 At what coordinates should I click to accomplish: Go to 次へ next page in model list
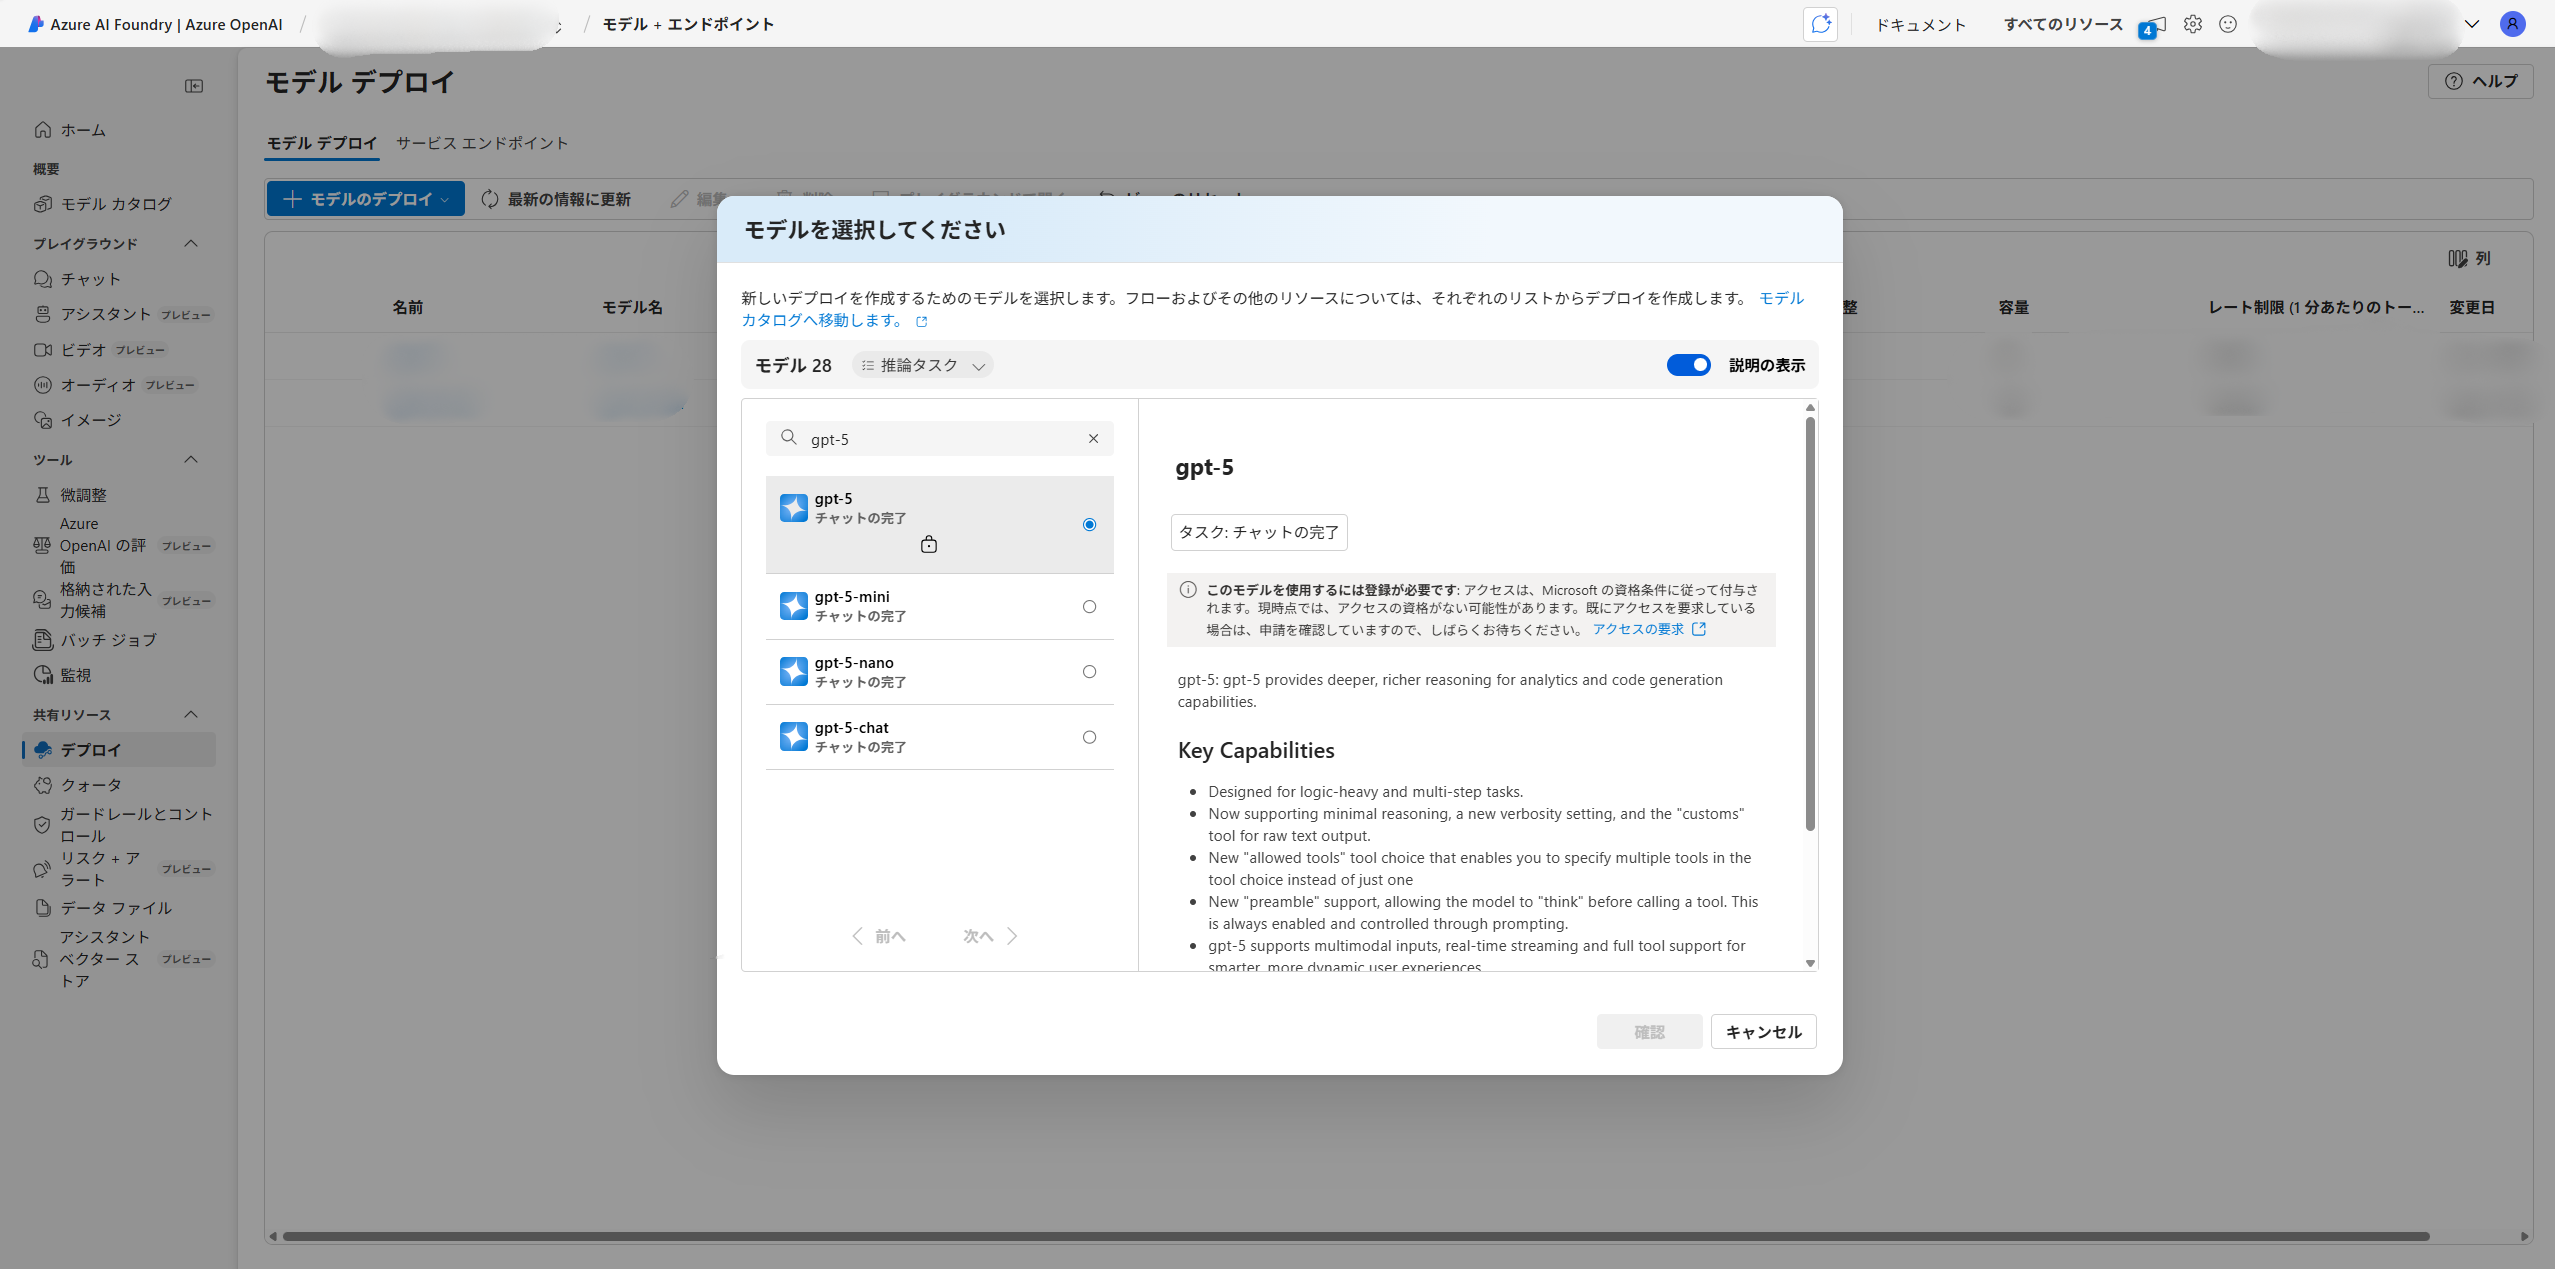pyautogui.click(x=990, y=937)
